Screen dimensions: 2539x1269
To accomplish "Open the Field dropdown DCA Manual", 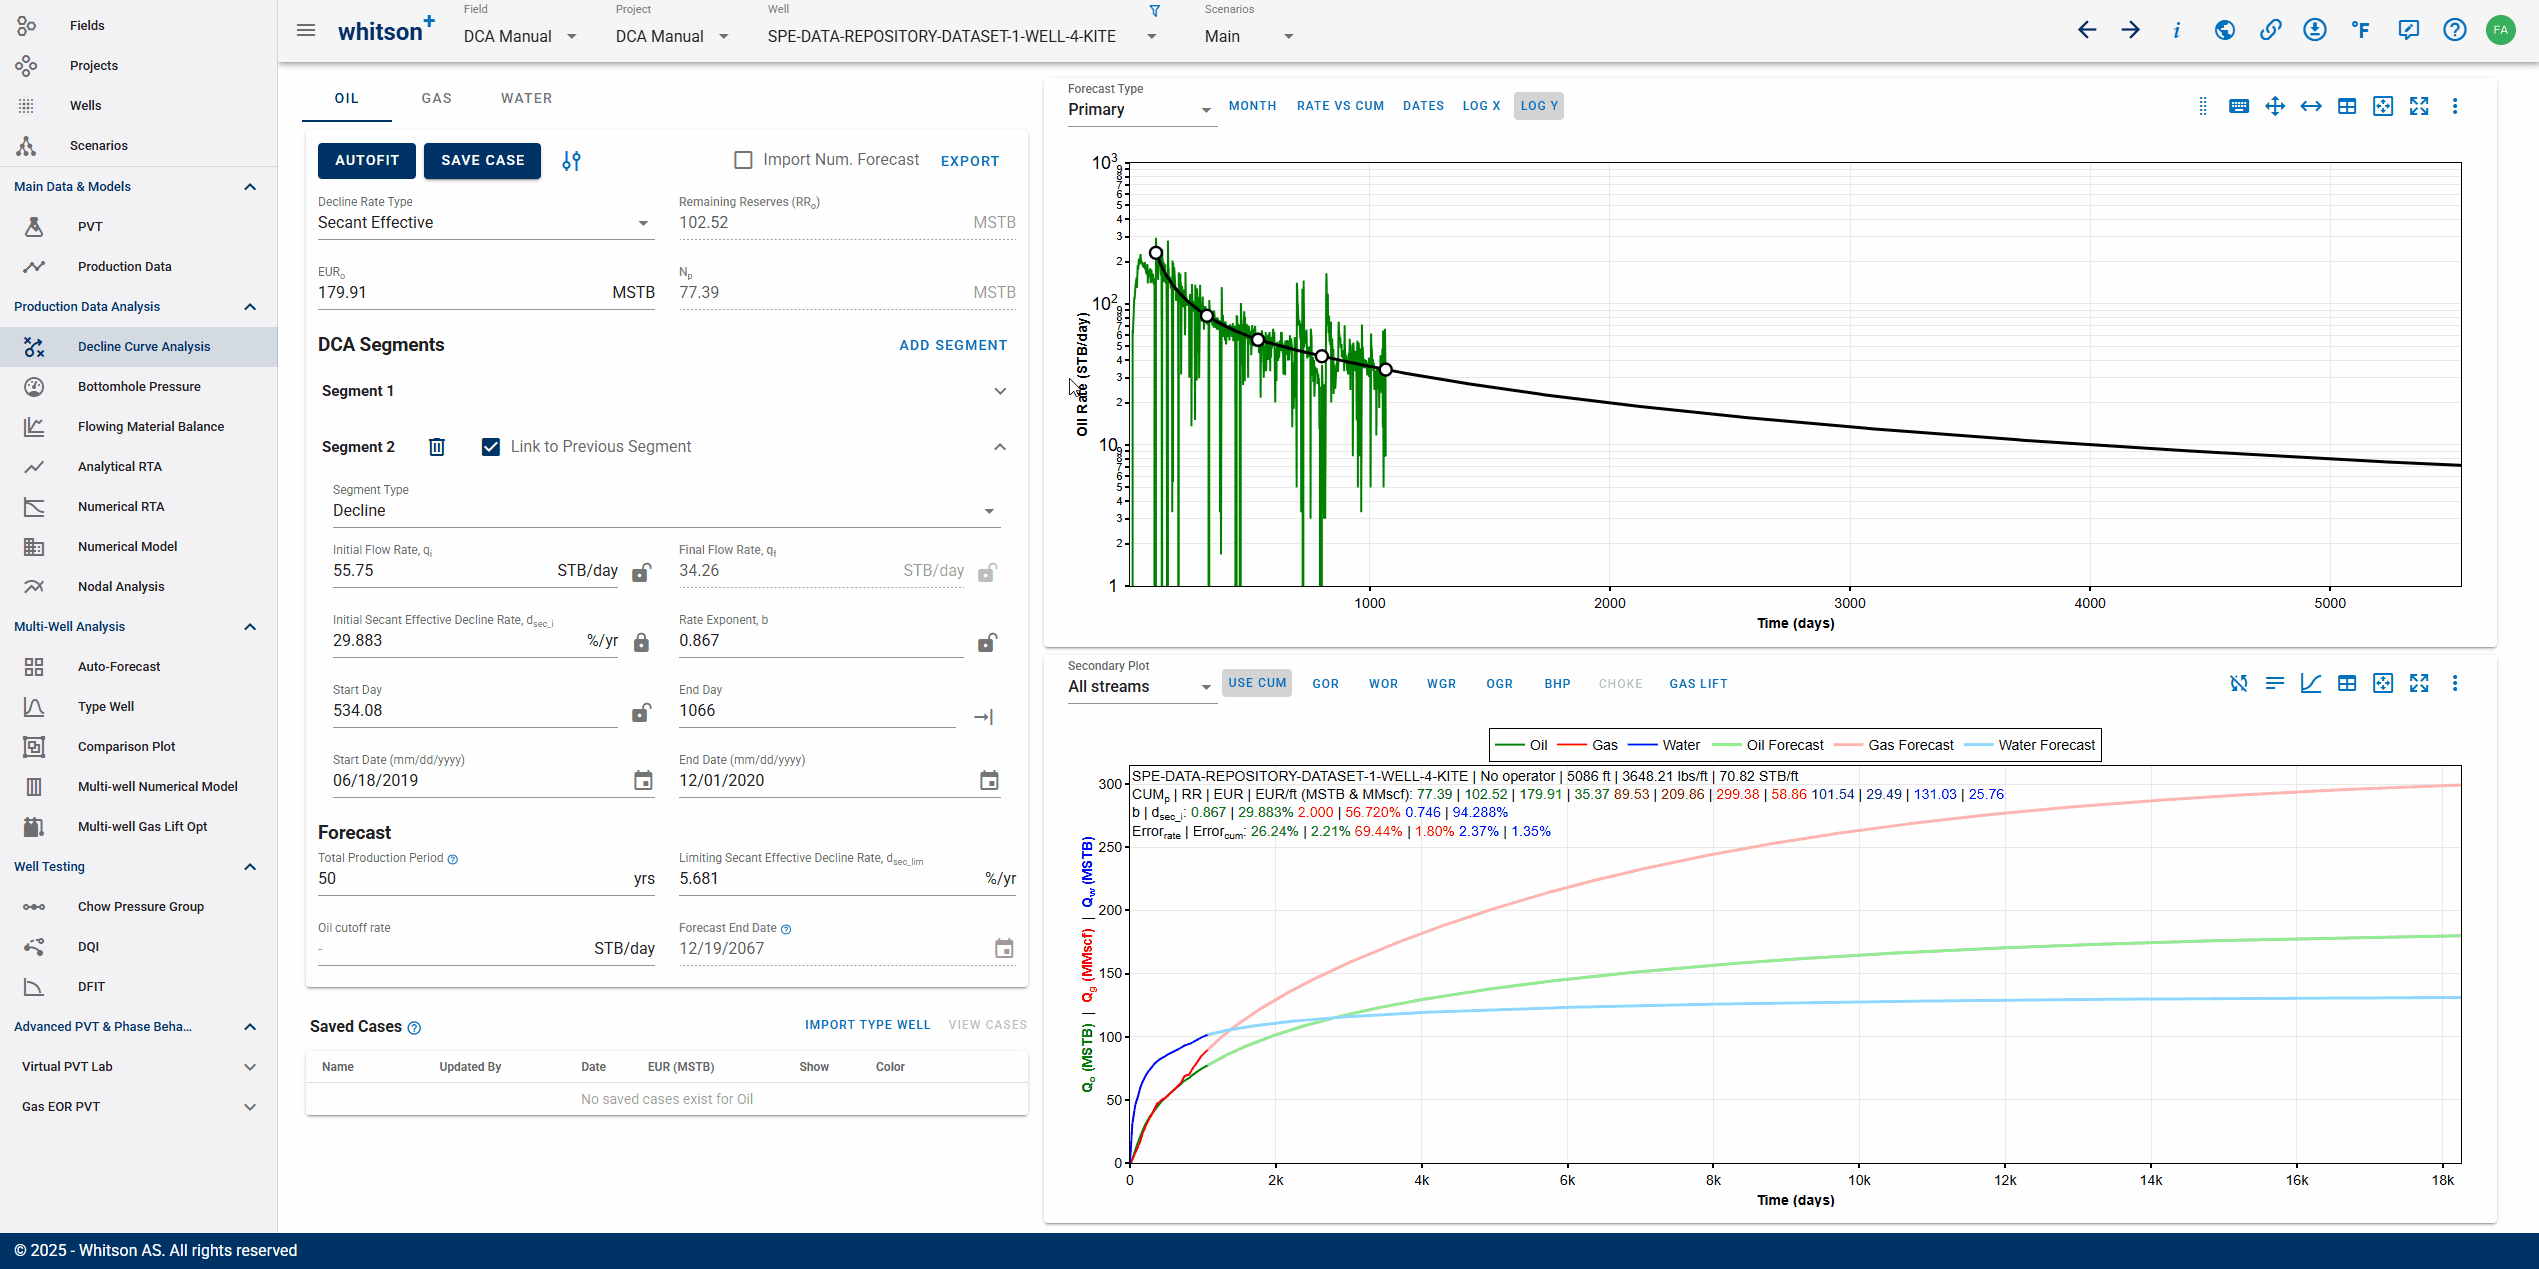I will pyautogui.click(x=520, y=36).
